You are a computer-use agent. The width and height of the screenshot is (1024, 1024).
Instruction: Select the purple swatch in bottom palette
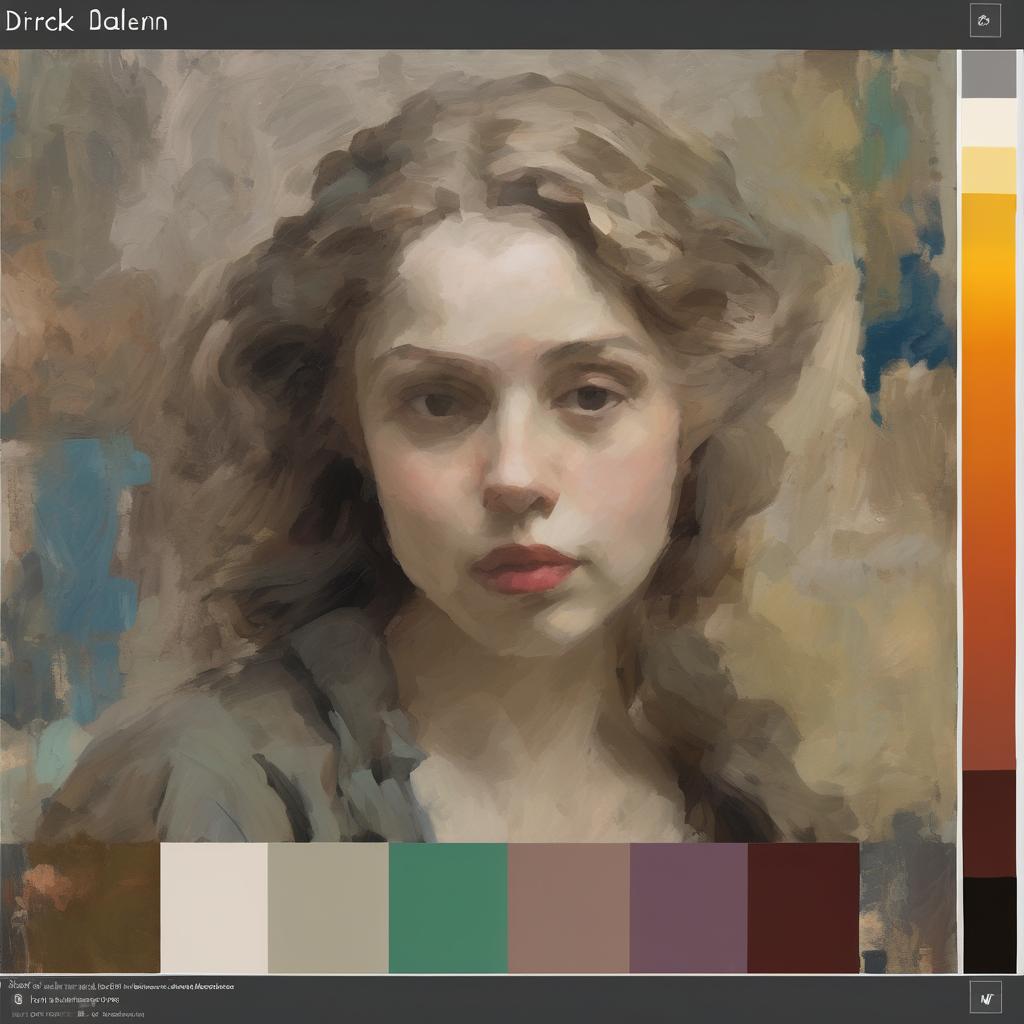pos(688,907)
